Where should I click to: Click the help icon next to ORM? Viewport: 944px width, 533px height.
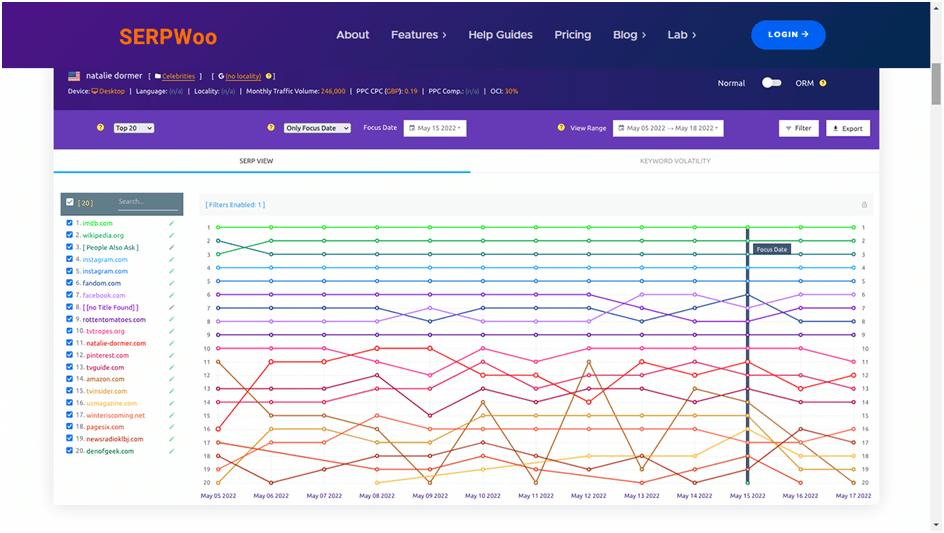[823, 83]
